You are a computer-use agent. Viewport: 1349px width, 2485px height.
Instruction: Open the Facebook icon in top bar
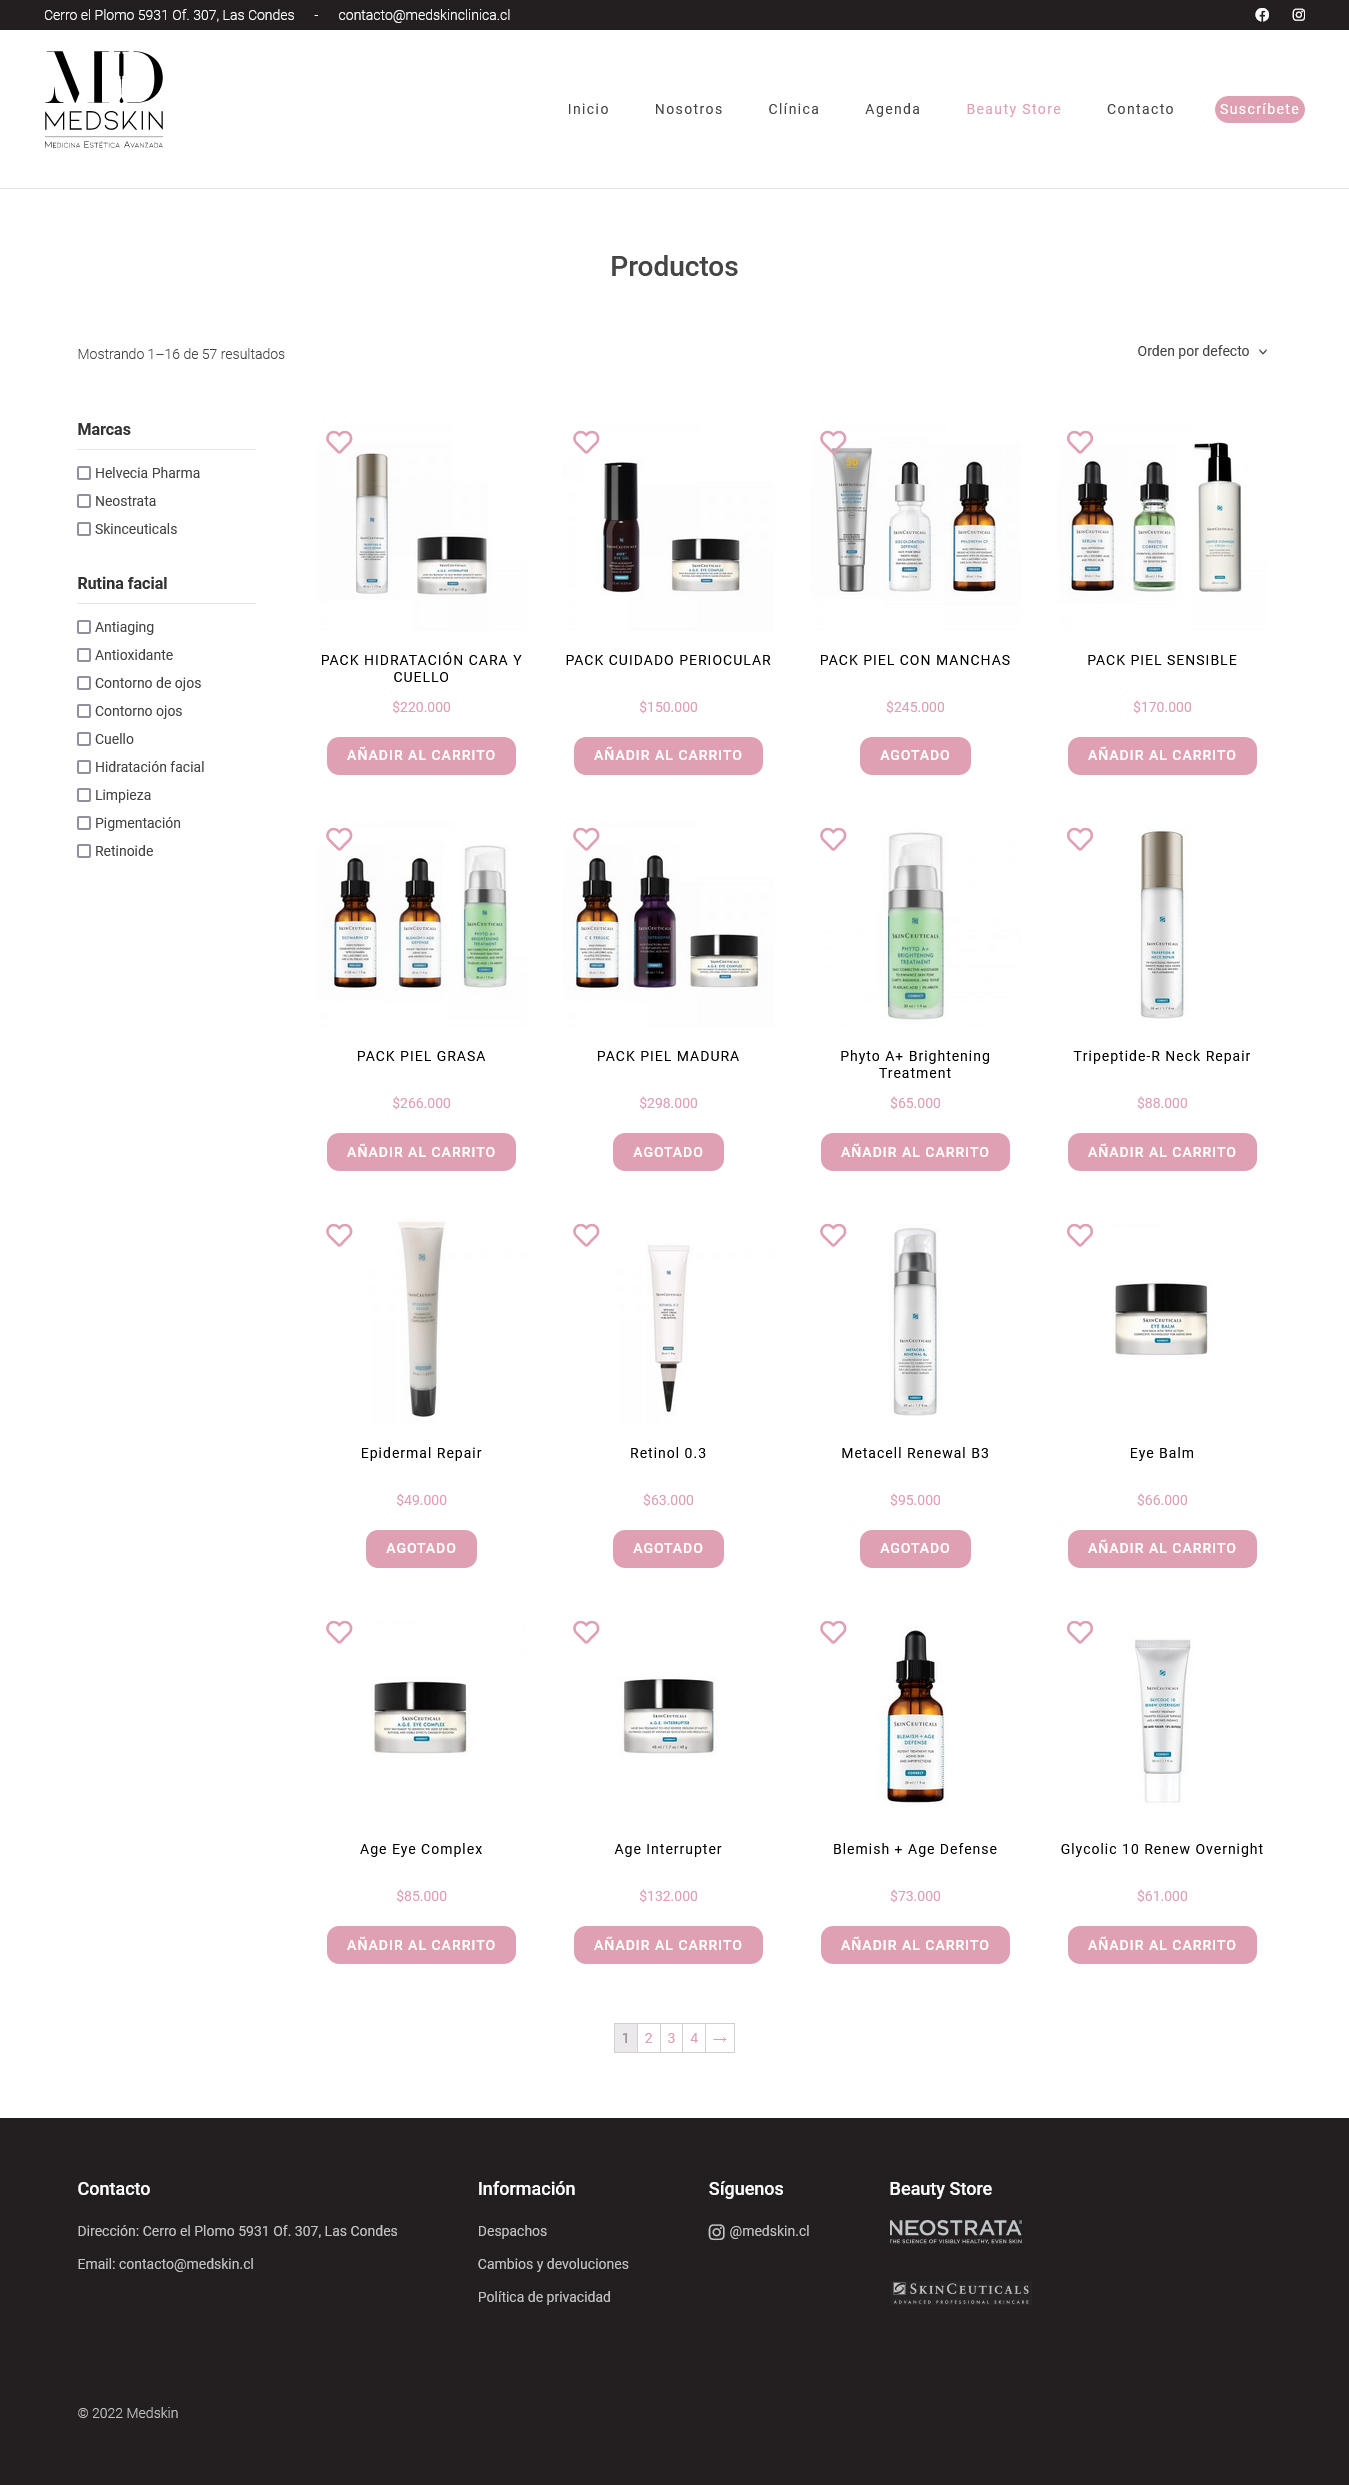[x=1262, y=15]
